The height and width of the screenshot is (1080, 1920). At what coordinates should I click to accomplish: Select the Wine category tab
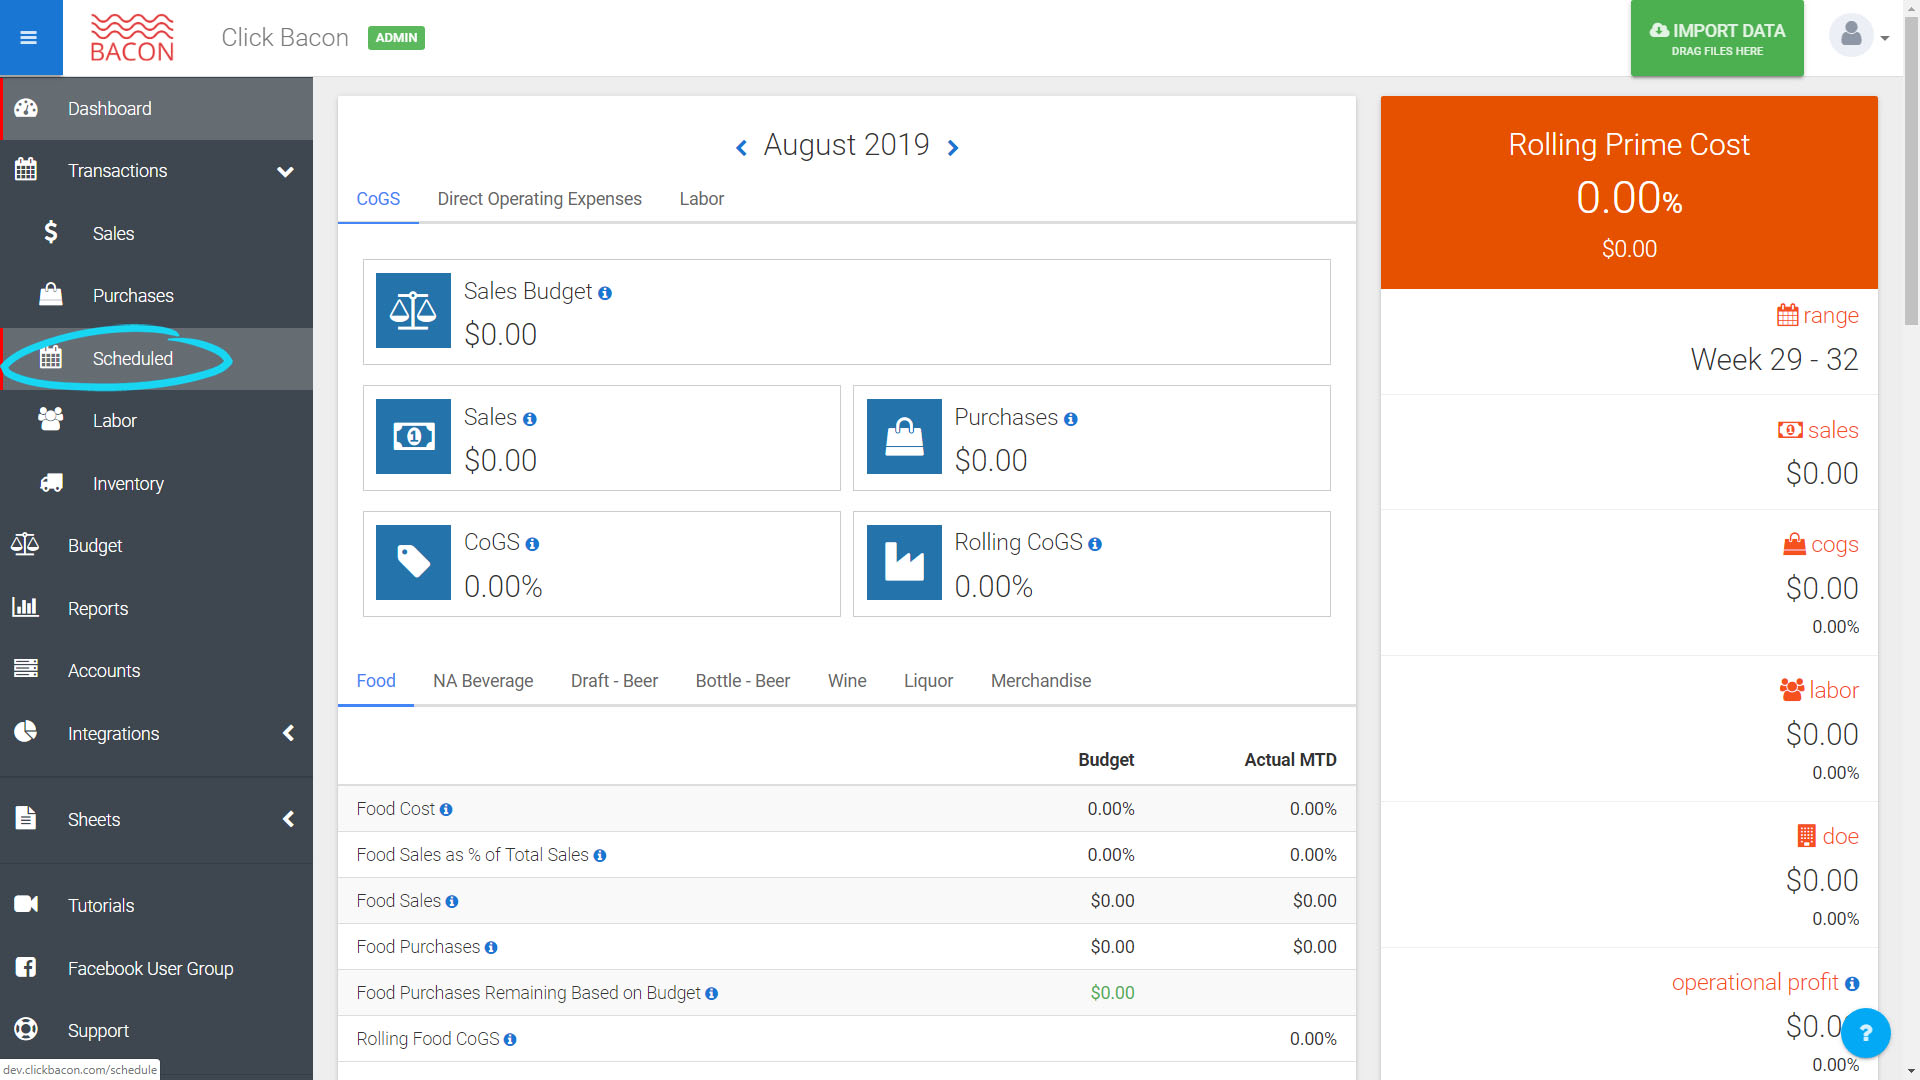pyautogui.click(x=846, y=681)
